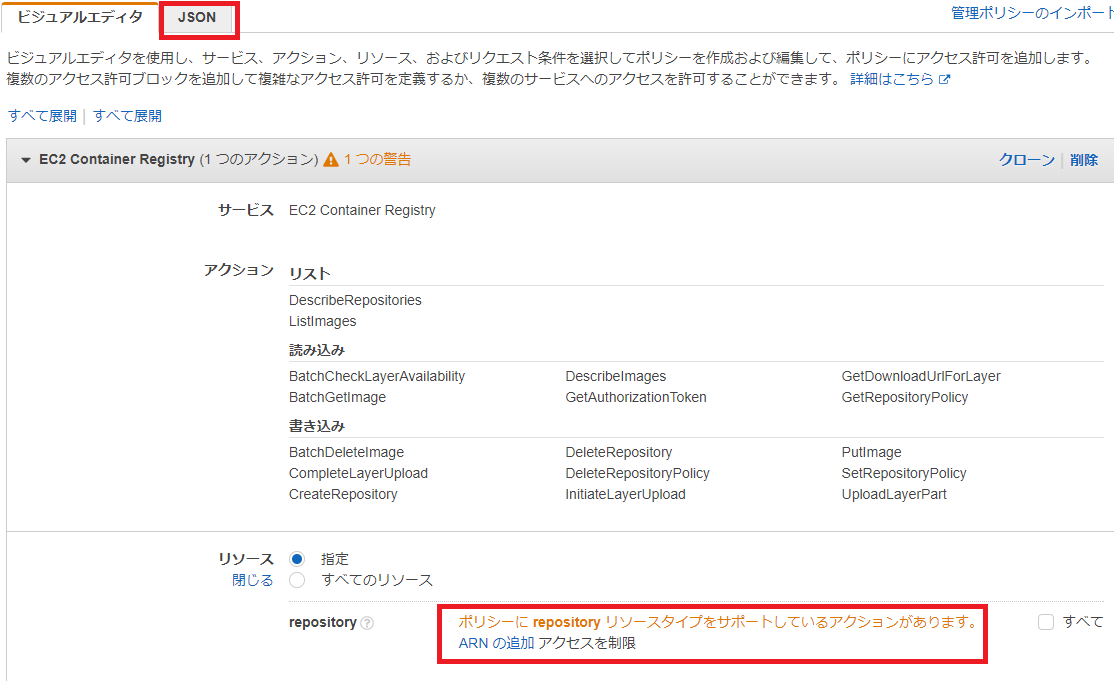Click the repository help question icon

pos(367,623)
